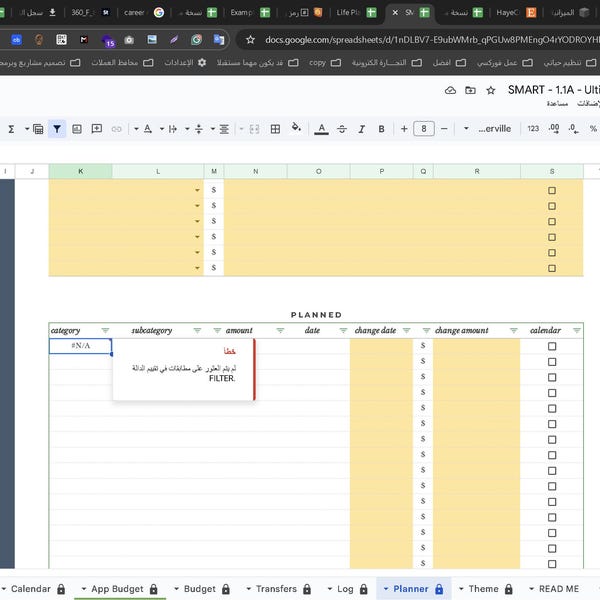Viewport: 600px width, 600px height.
Task: Open the copy bookmarks folder
Action: pyautogui.click(x=325, y=63)
